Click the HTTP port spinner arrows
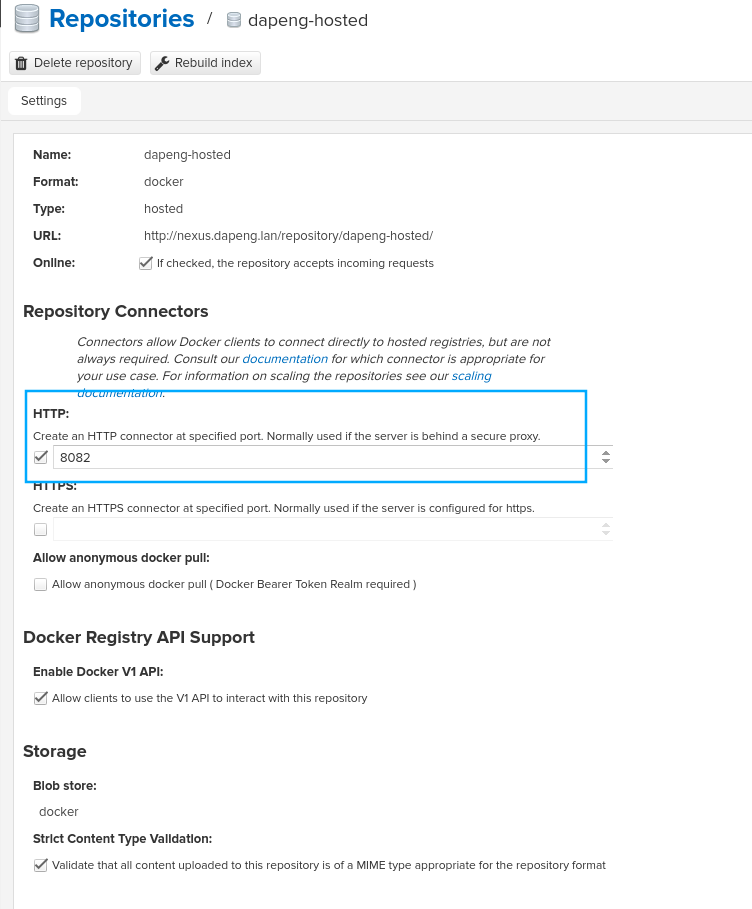This screenshot has height=909, width=752. coord(605,457)
